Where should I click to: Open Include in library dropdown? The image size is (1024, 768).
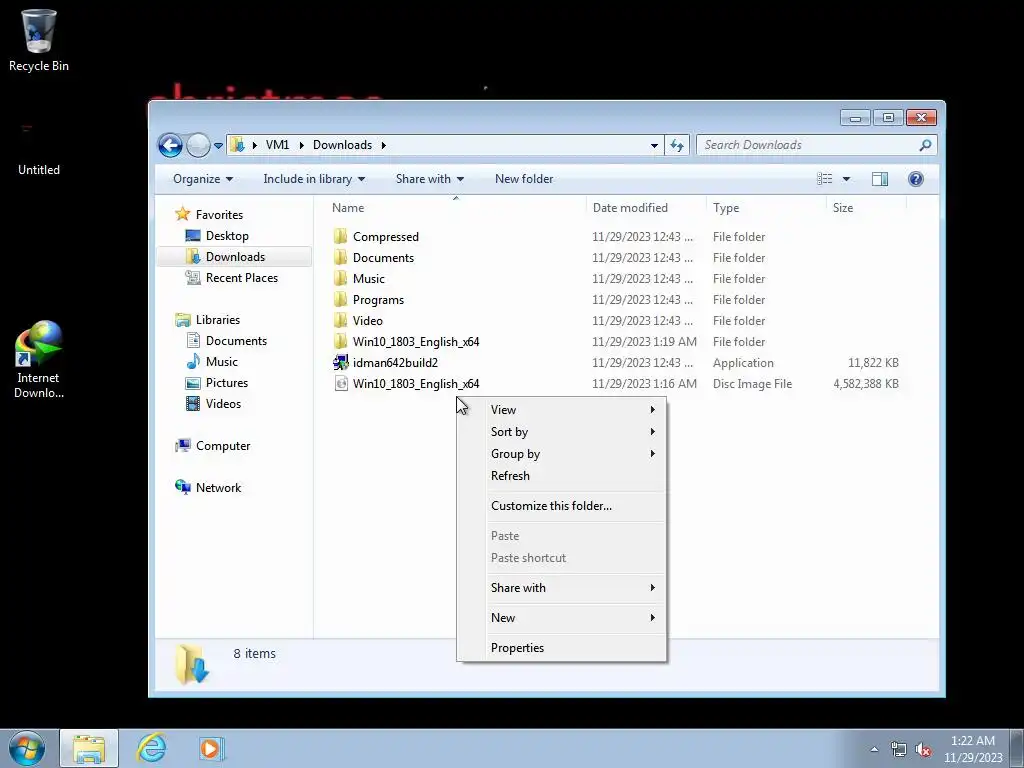(313, 179)
